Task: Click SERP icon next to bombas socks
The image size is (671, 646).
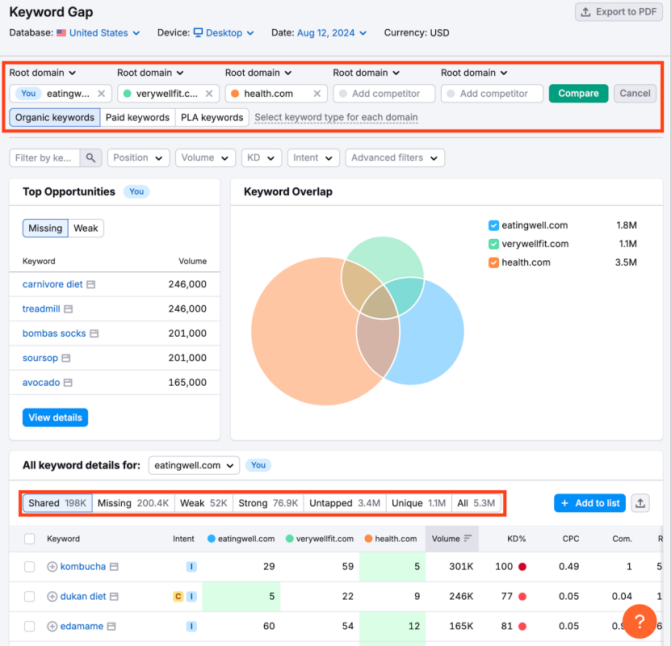Action: [95, 333]
